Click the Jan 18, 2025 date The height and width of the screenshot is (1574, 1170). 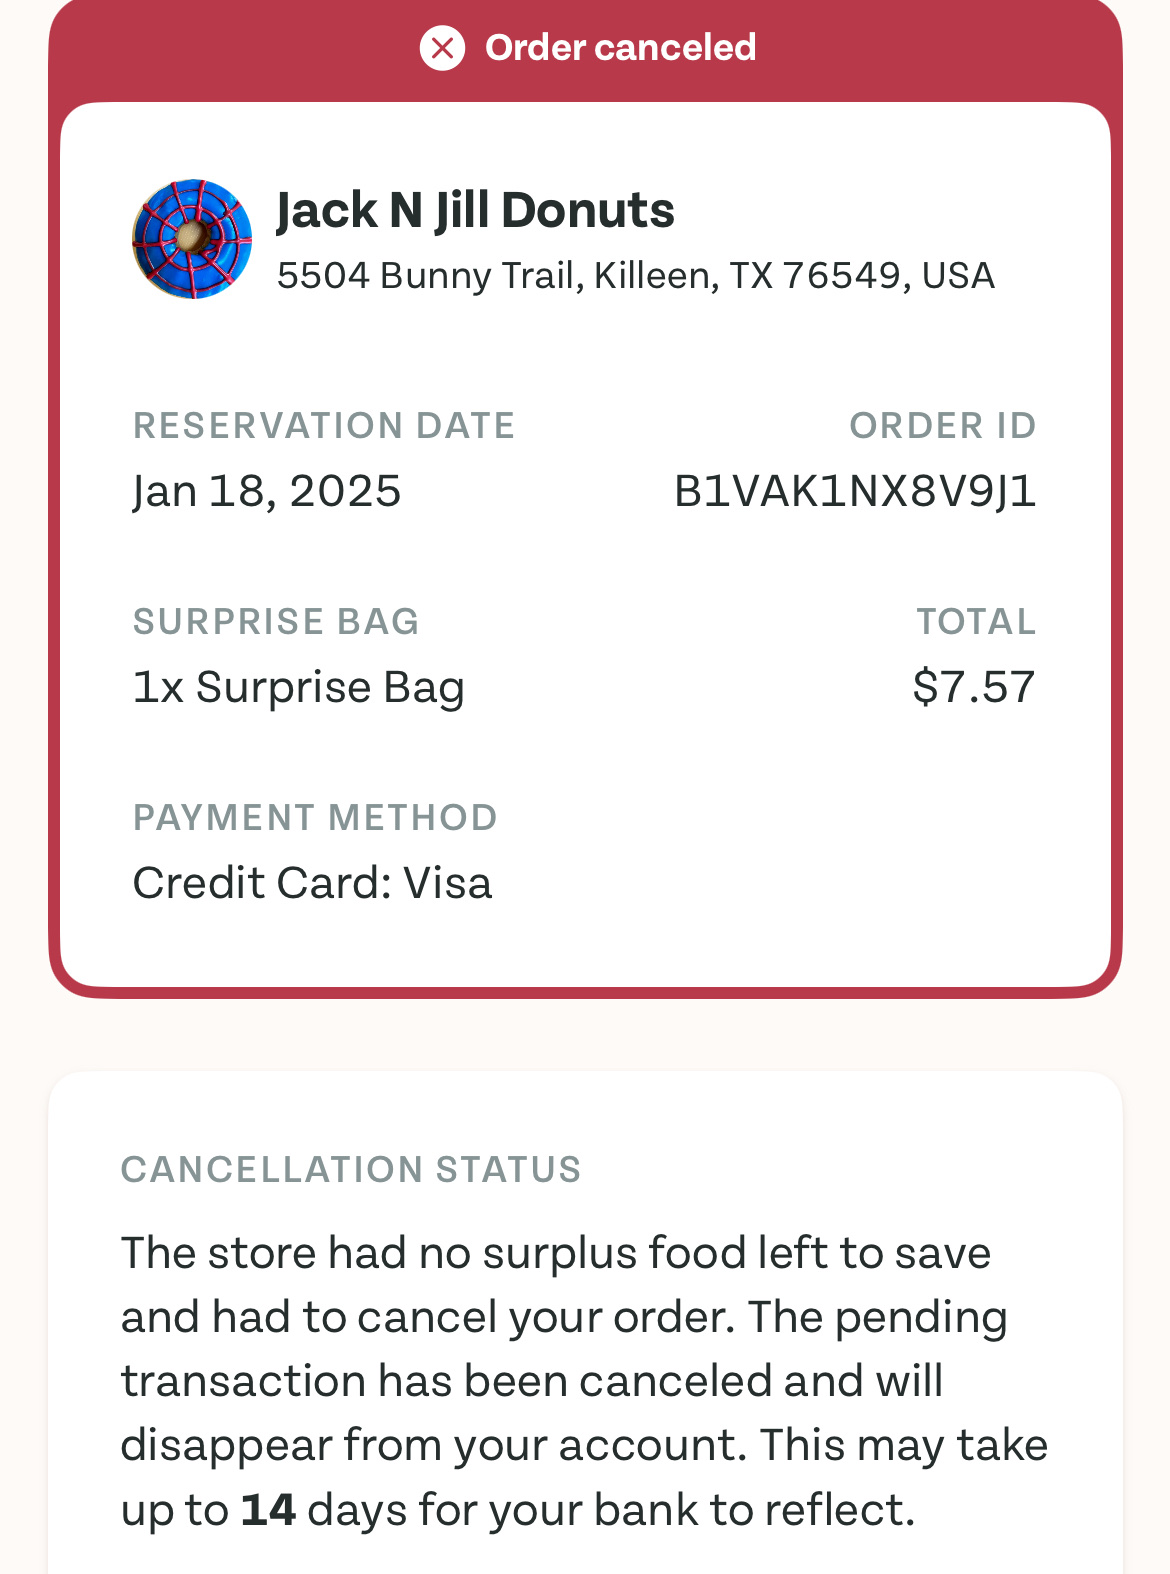point(267,491)
